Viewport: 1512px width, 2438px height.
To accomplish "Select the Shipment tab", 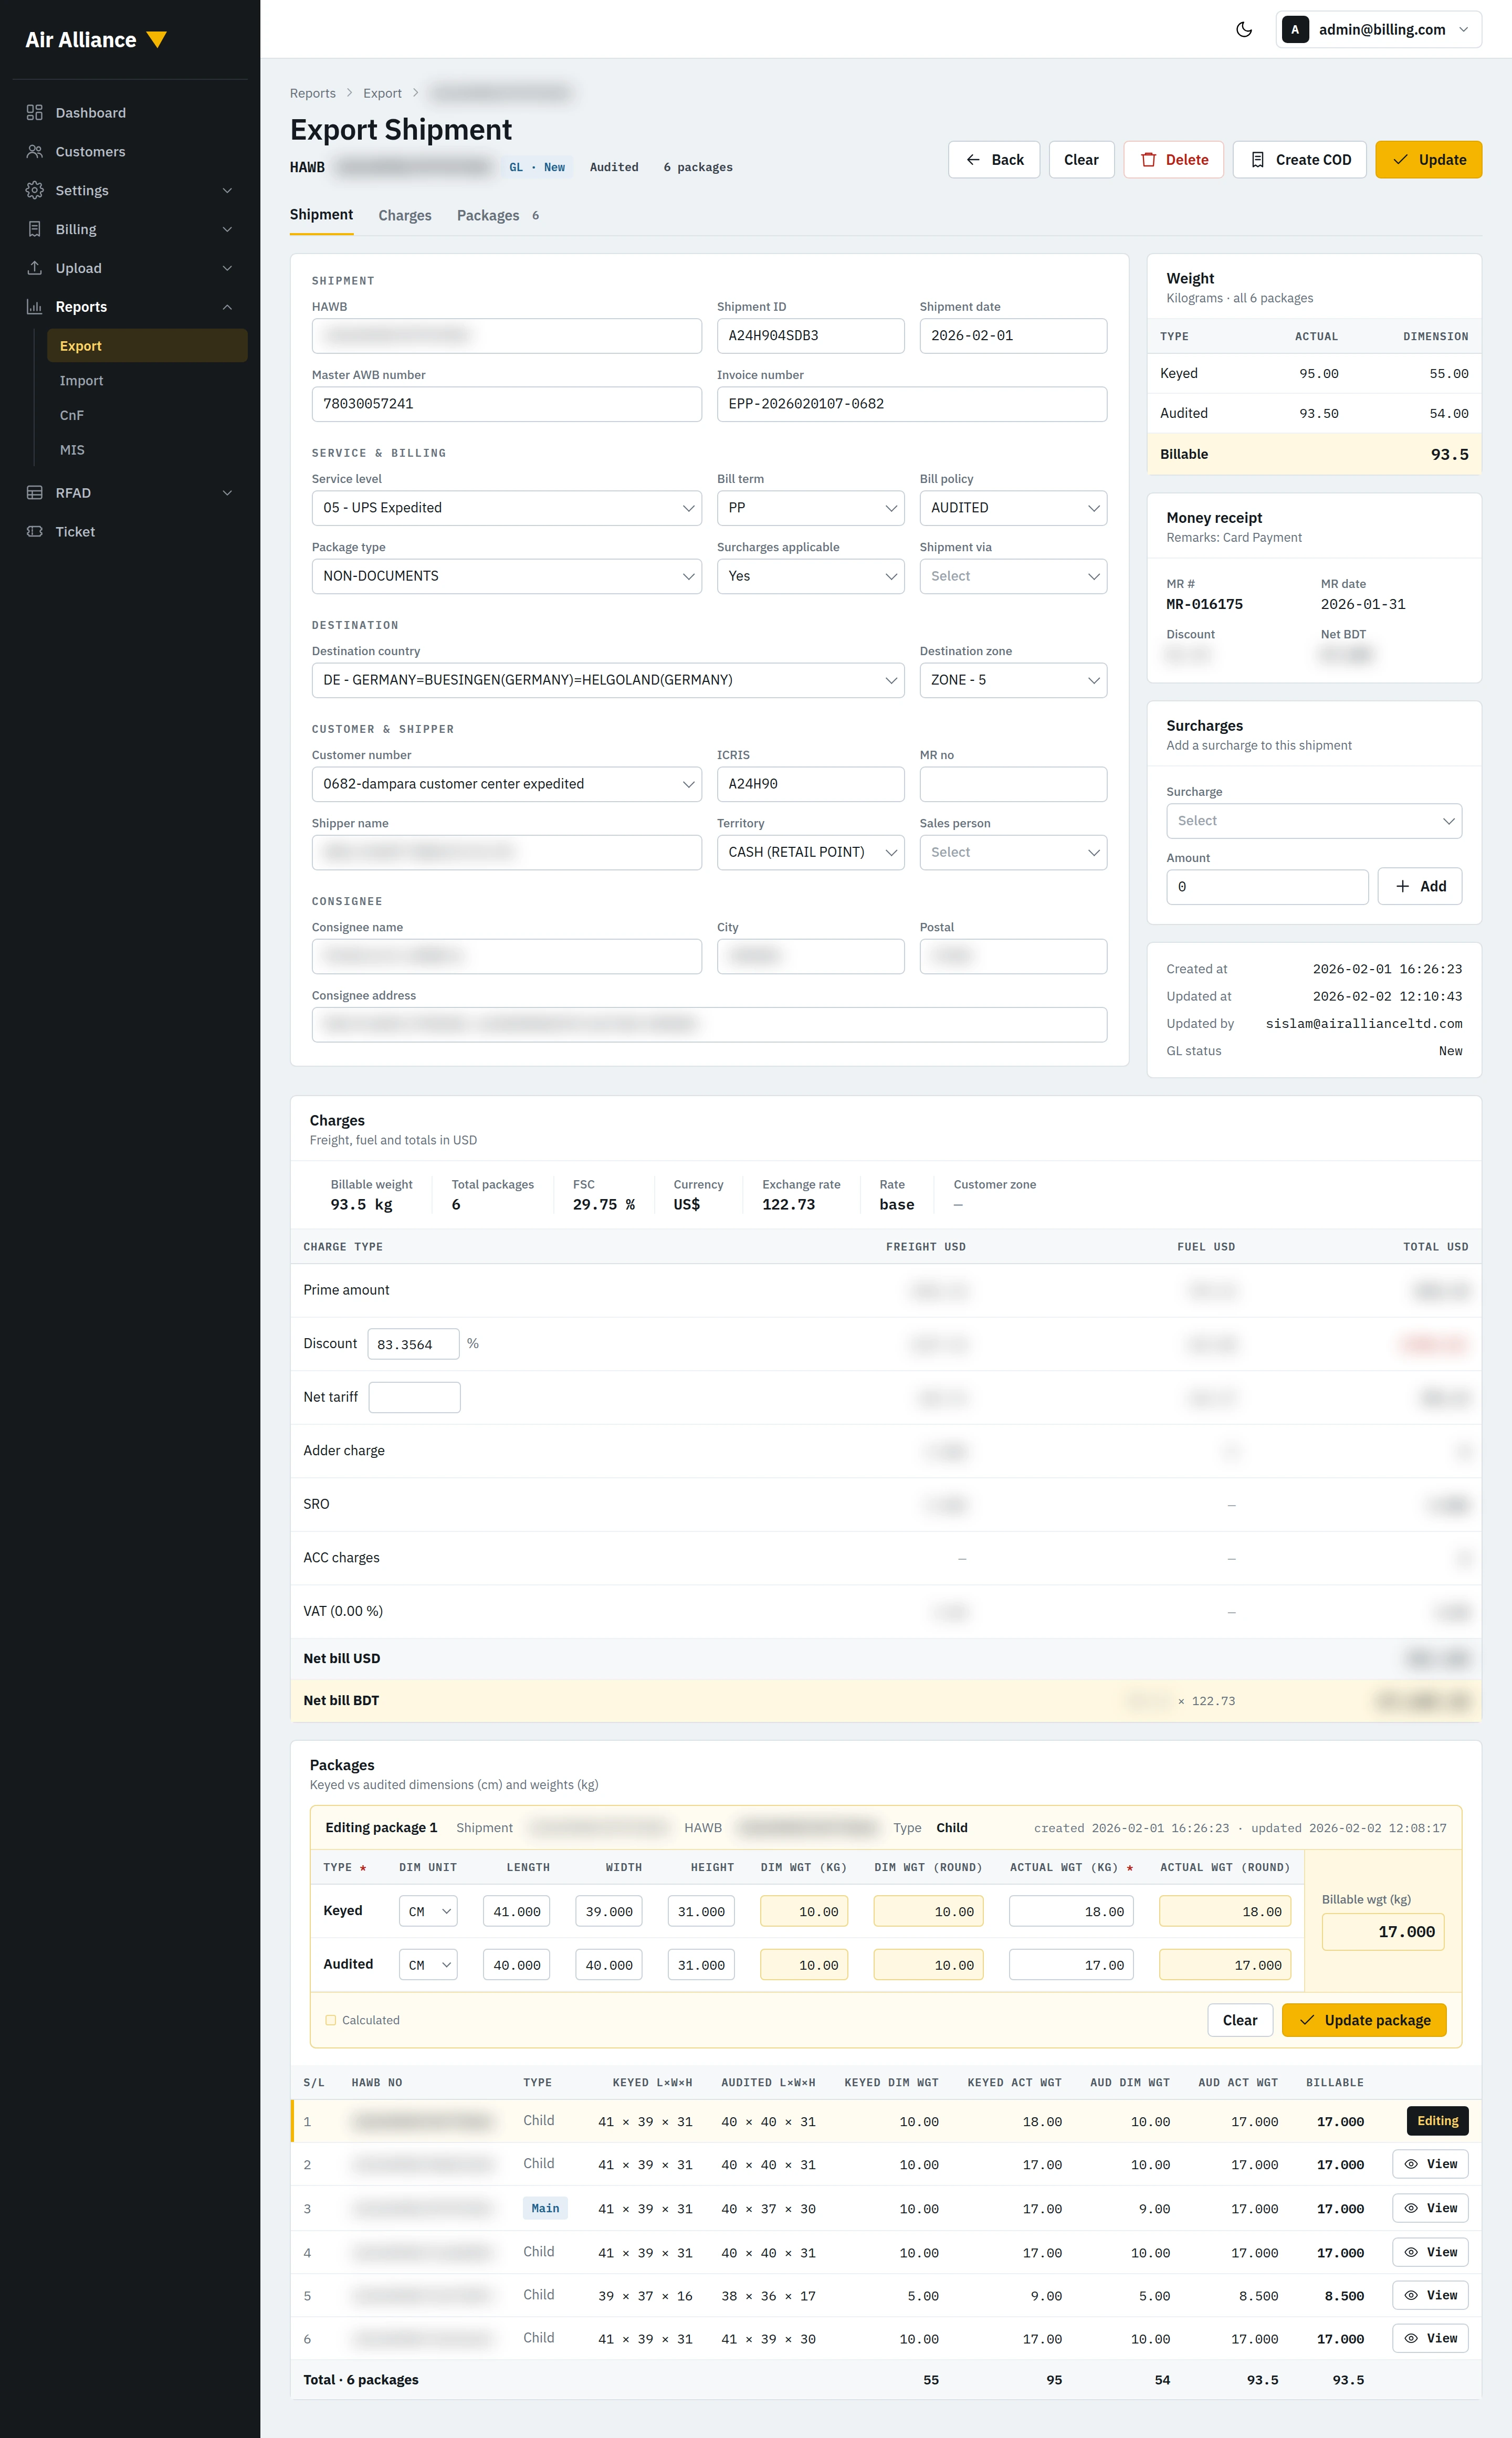I will [321, 215].
